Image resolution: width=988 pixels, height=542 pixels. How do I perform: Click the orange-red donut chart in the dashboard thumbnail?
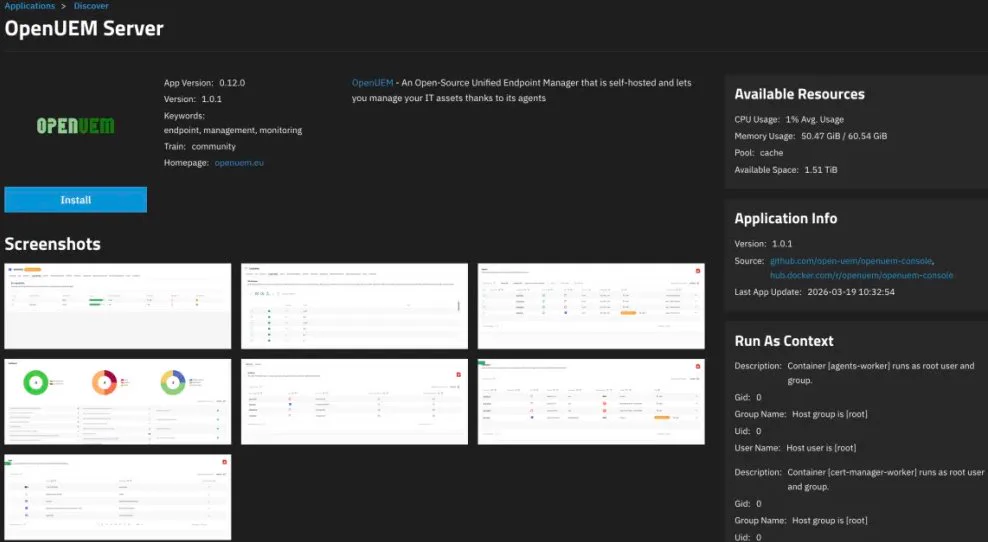pos(105,383)
